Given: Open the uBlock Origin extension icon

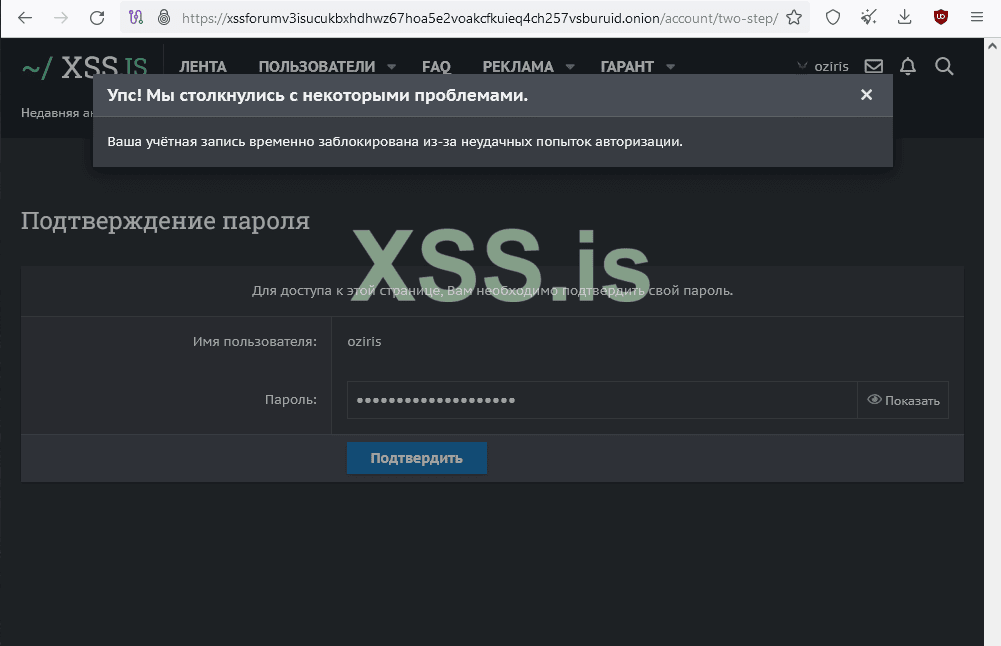Looking at the screenshot, I should pyautogui.click(x=940, y=18).
